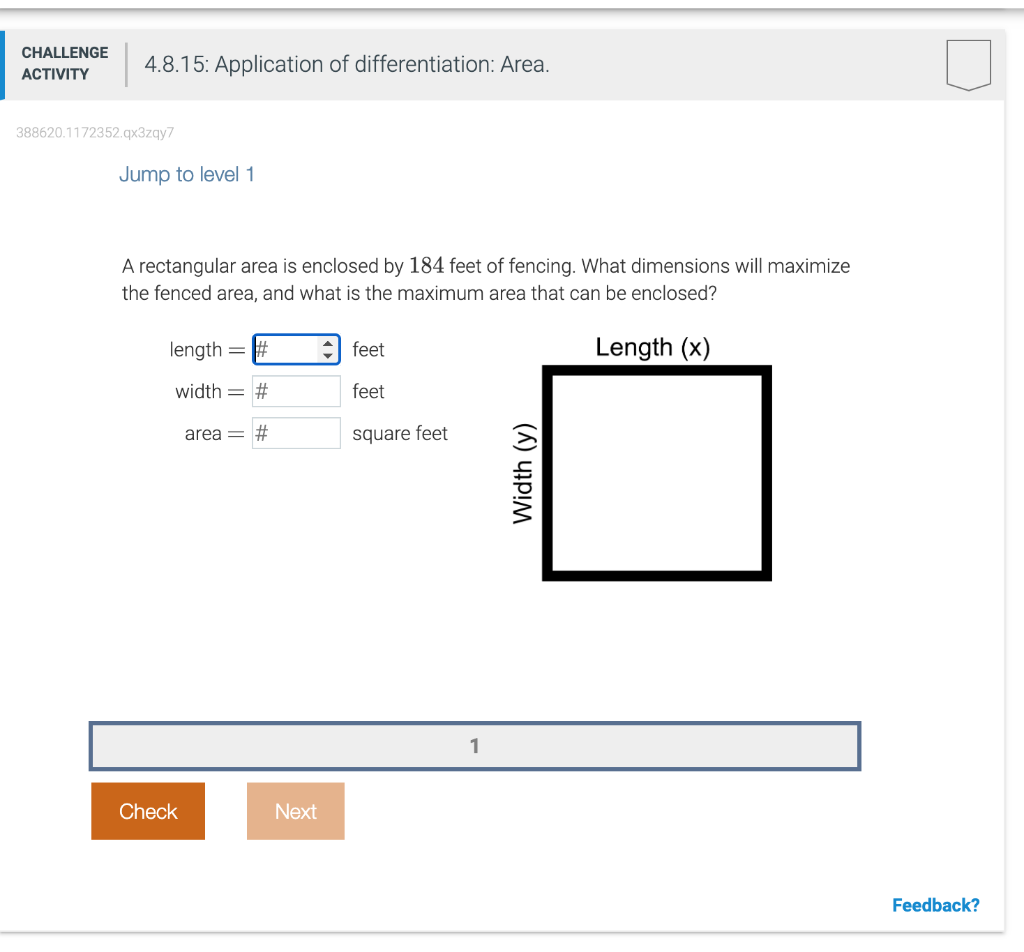Click the Feedback? link
This screenshot has height=952, width=1024.
(935, 905)
